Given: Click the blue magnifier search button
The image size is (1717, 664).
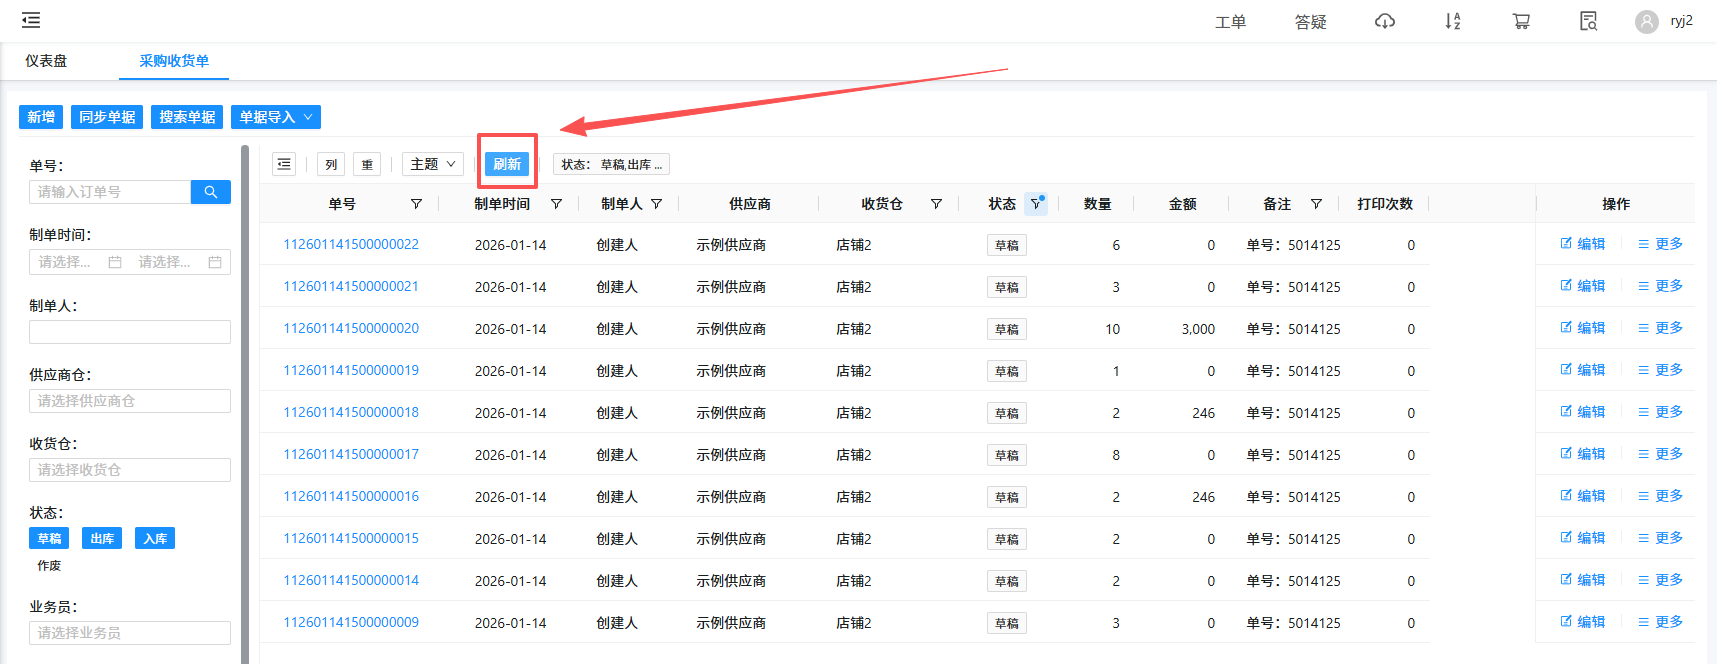Looking at the screenshot, I should [x=211, y=192].
